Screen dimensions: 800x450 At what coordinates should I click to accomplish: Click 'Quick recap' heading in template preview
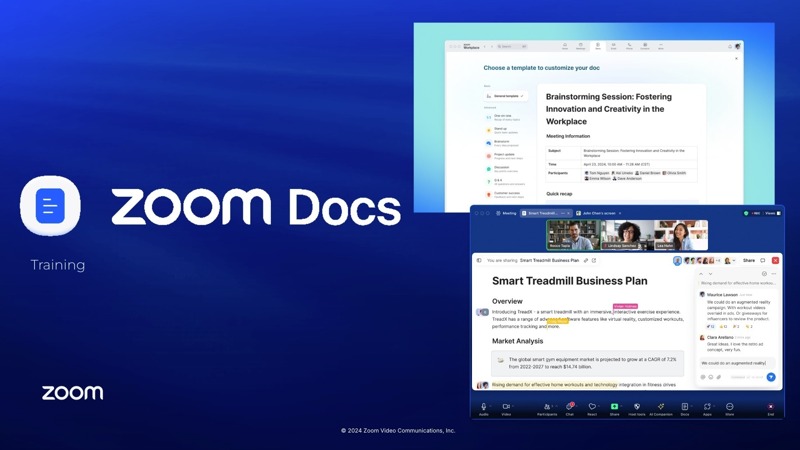pos(559,194)
